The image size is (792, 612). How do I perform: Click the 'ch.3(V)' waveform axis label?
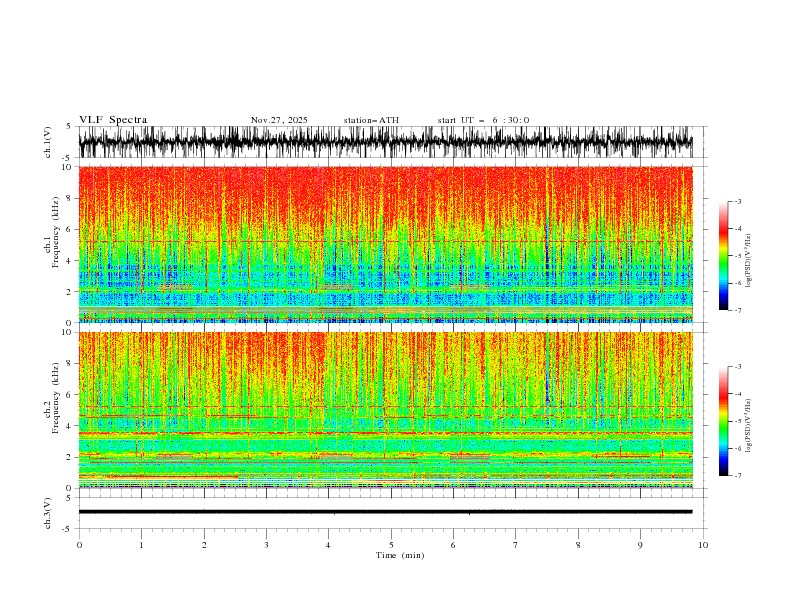click(48, 513)
